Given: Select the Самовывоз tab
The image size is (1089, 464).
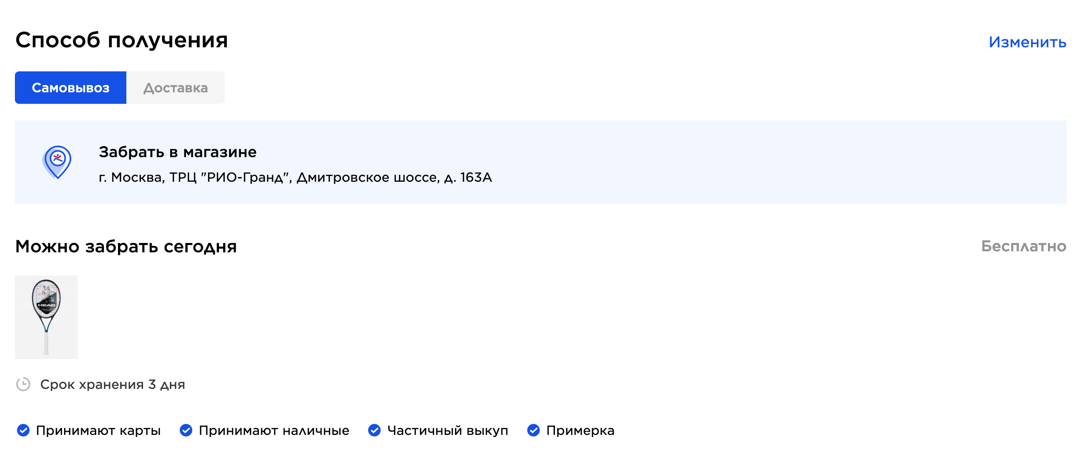Looking at the screenshot, I should 71,88.
